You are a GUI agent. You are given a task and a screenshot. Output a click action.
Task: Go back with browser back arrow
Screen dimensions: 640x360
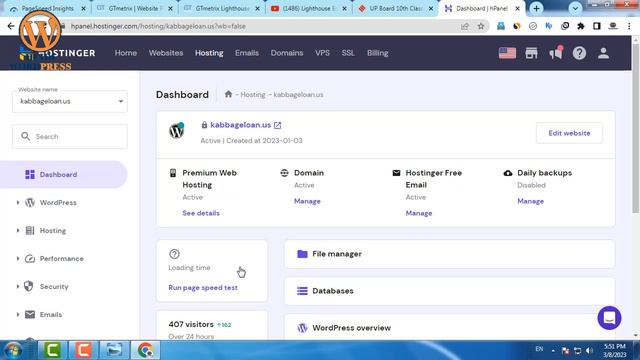11,26
